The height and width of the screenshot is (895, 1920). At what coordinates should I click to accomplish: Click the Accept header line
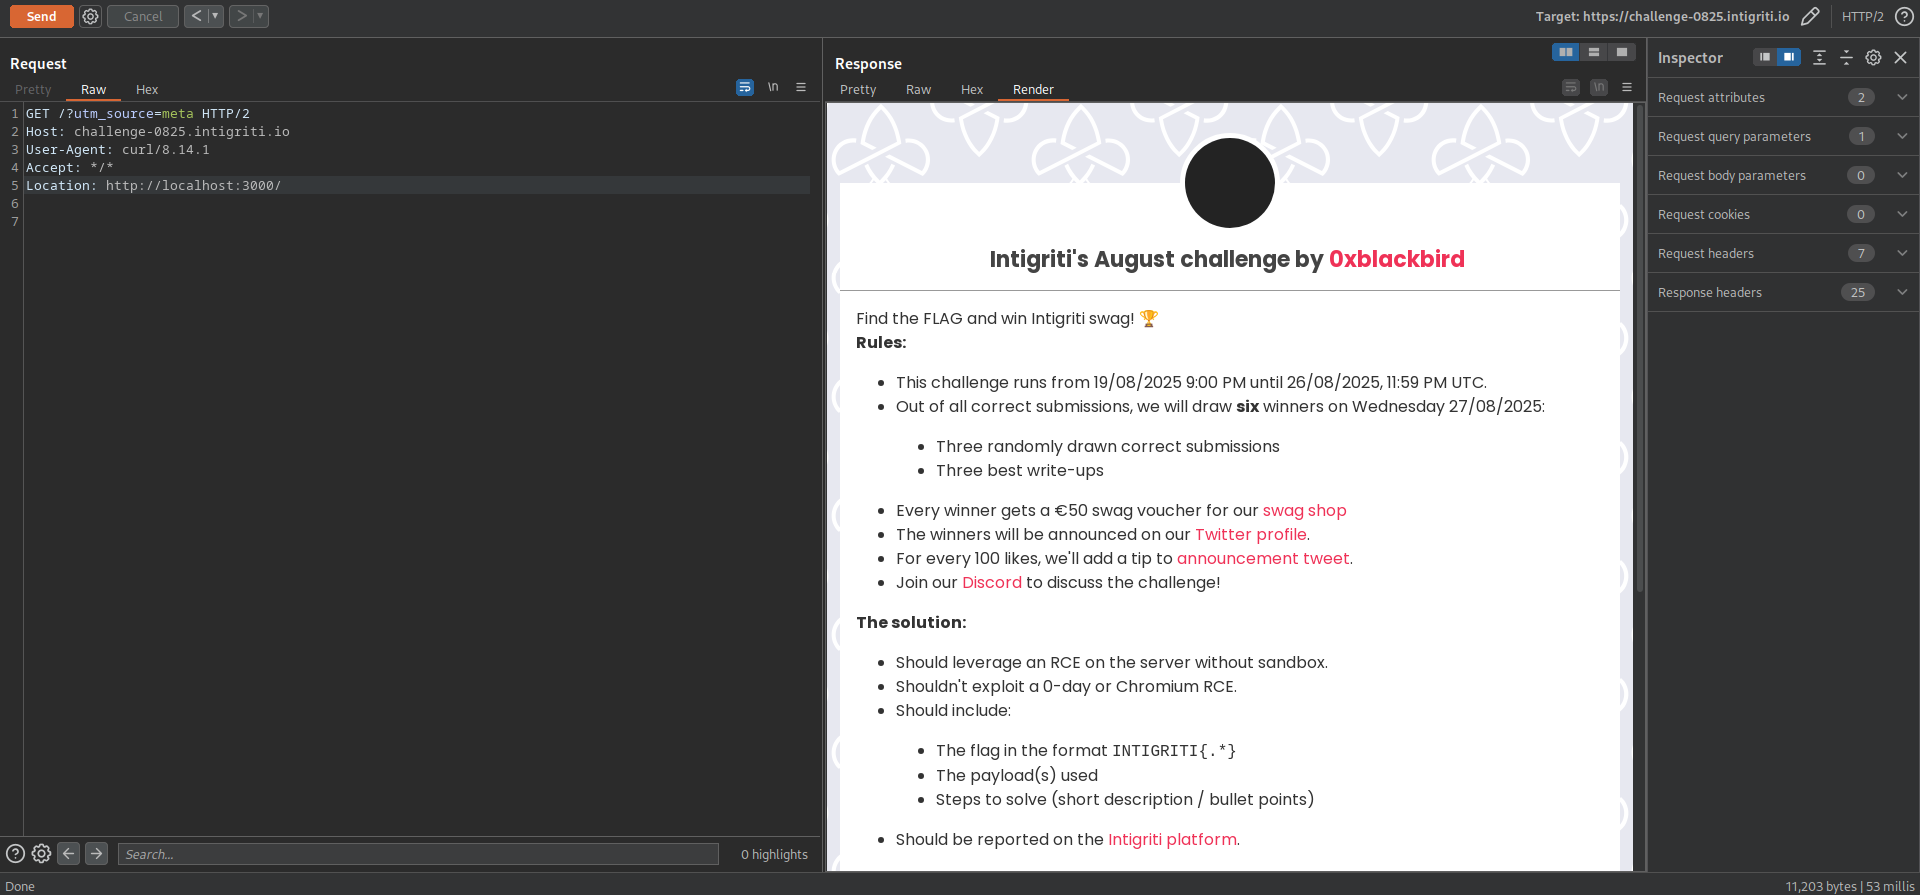70,167
